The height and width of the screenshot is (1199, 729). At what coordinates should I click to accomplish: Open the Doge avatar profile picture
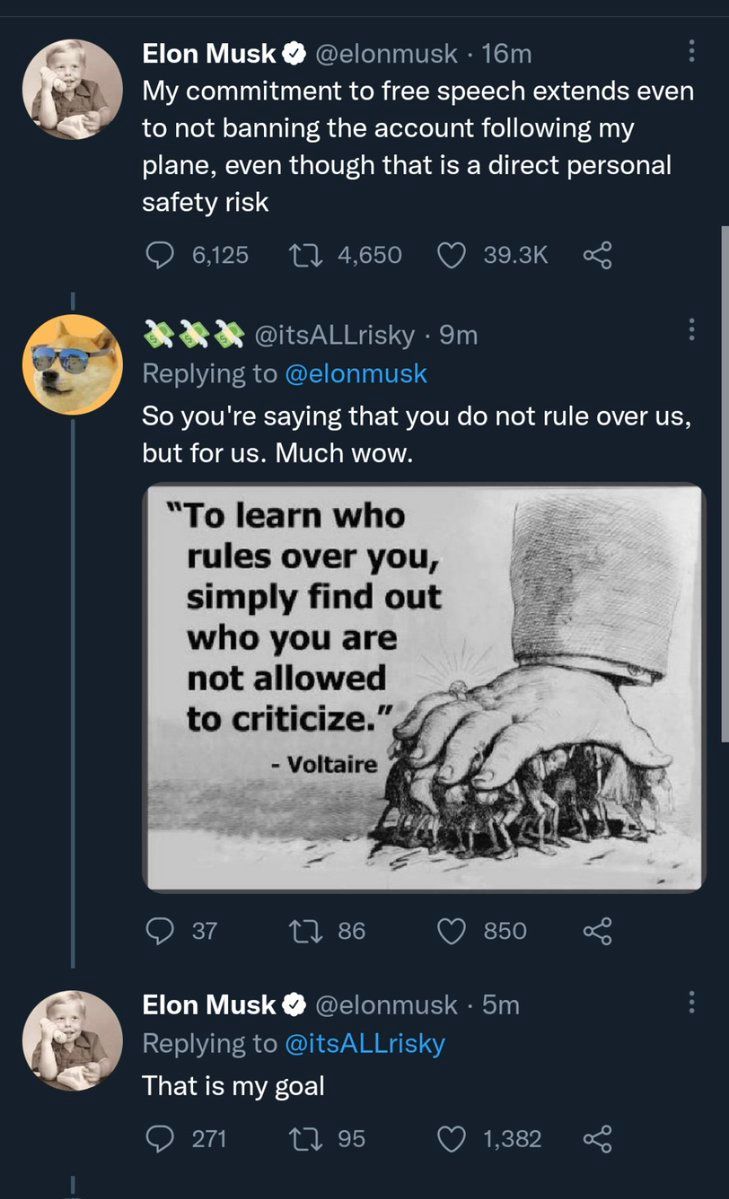point(72,364)
